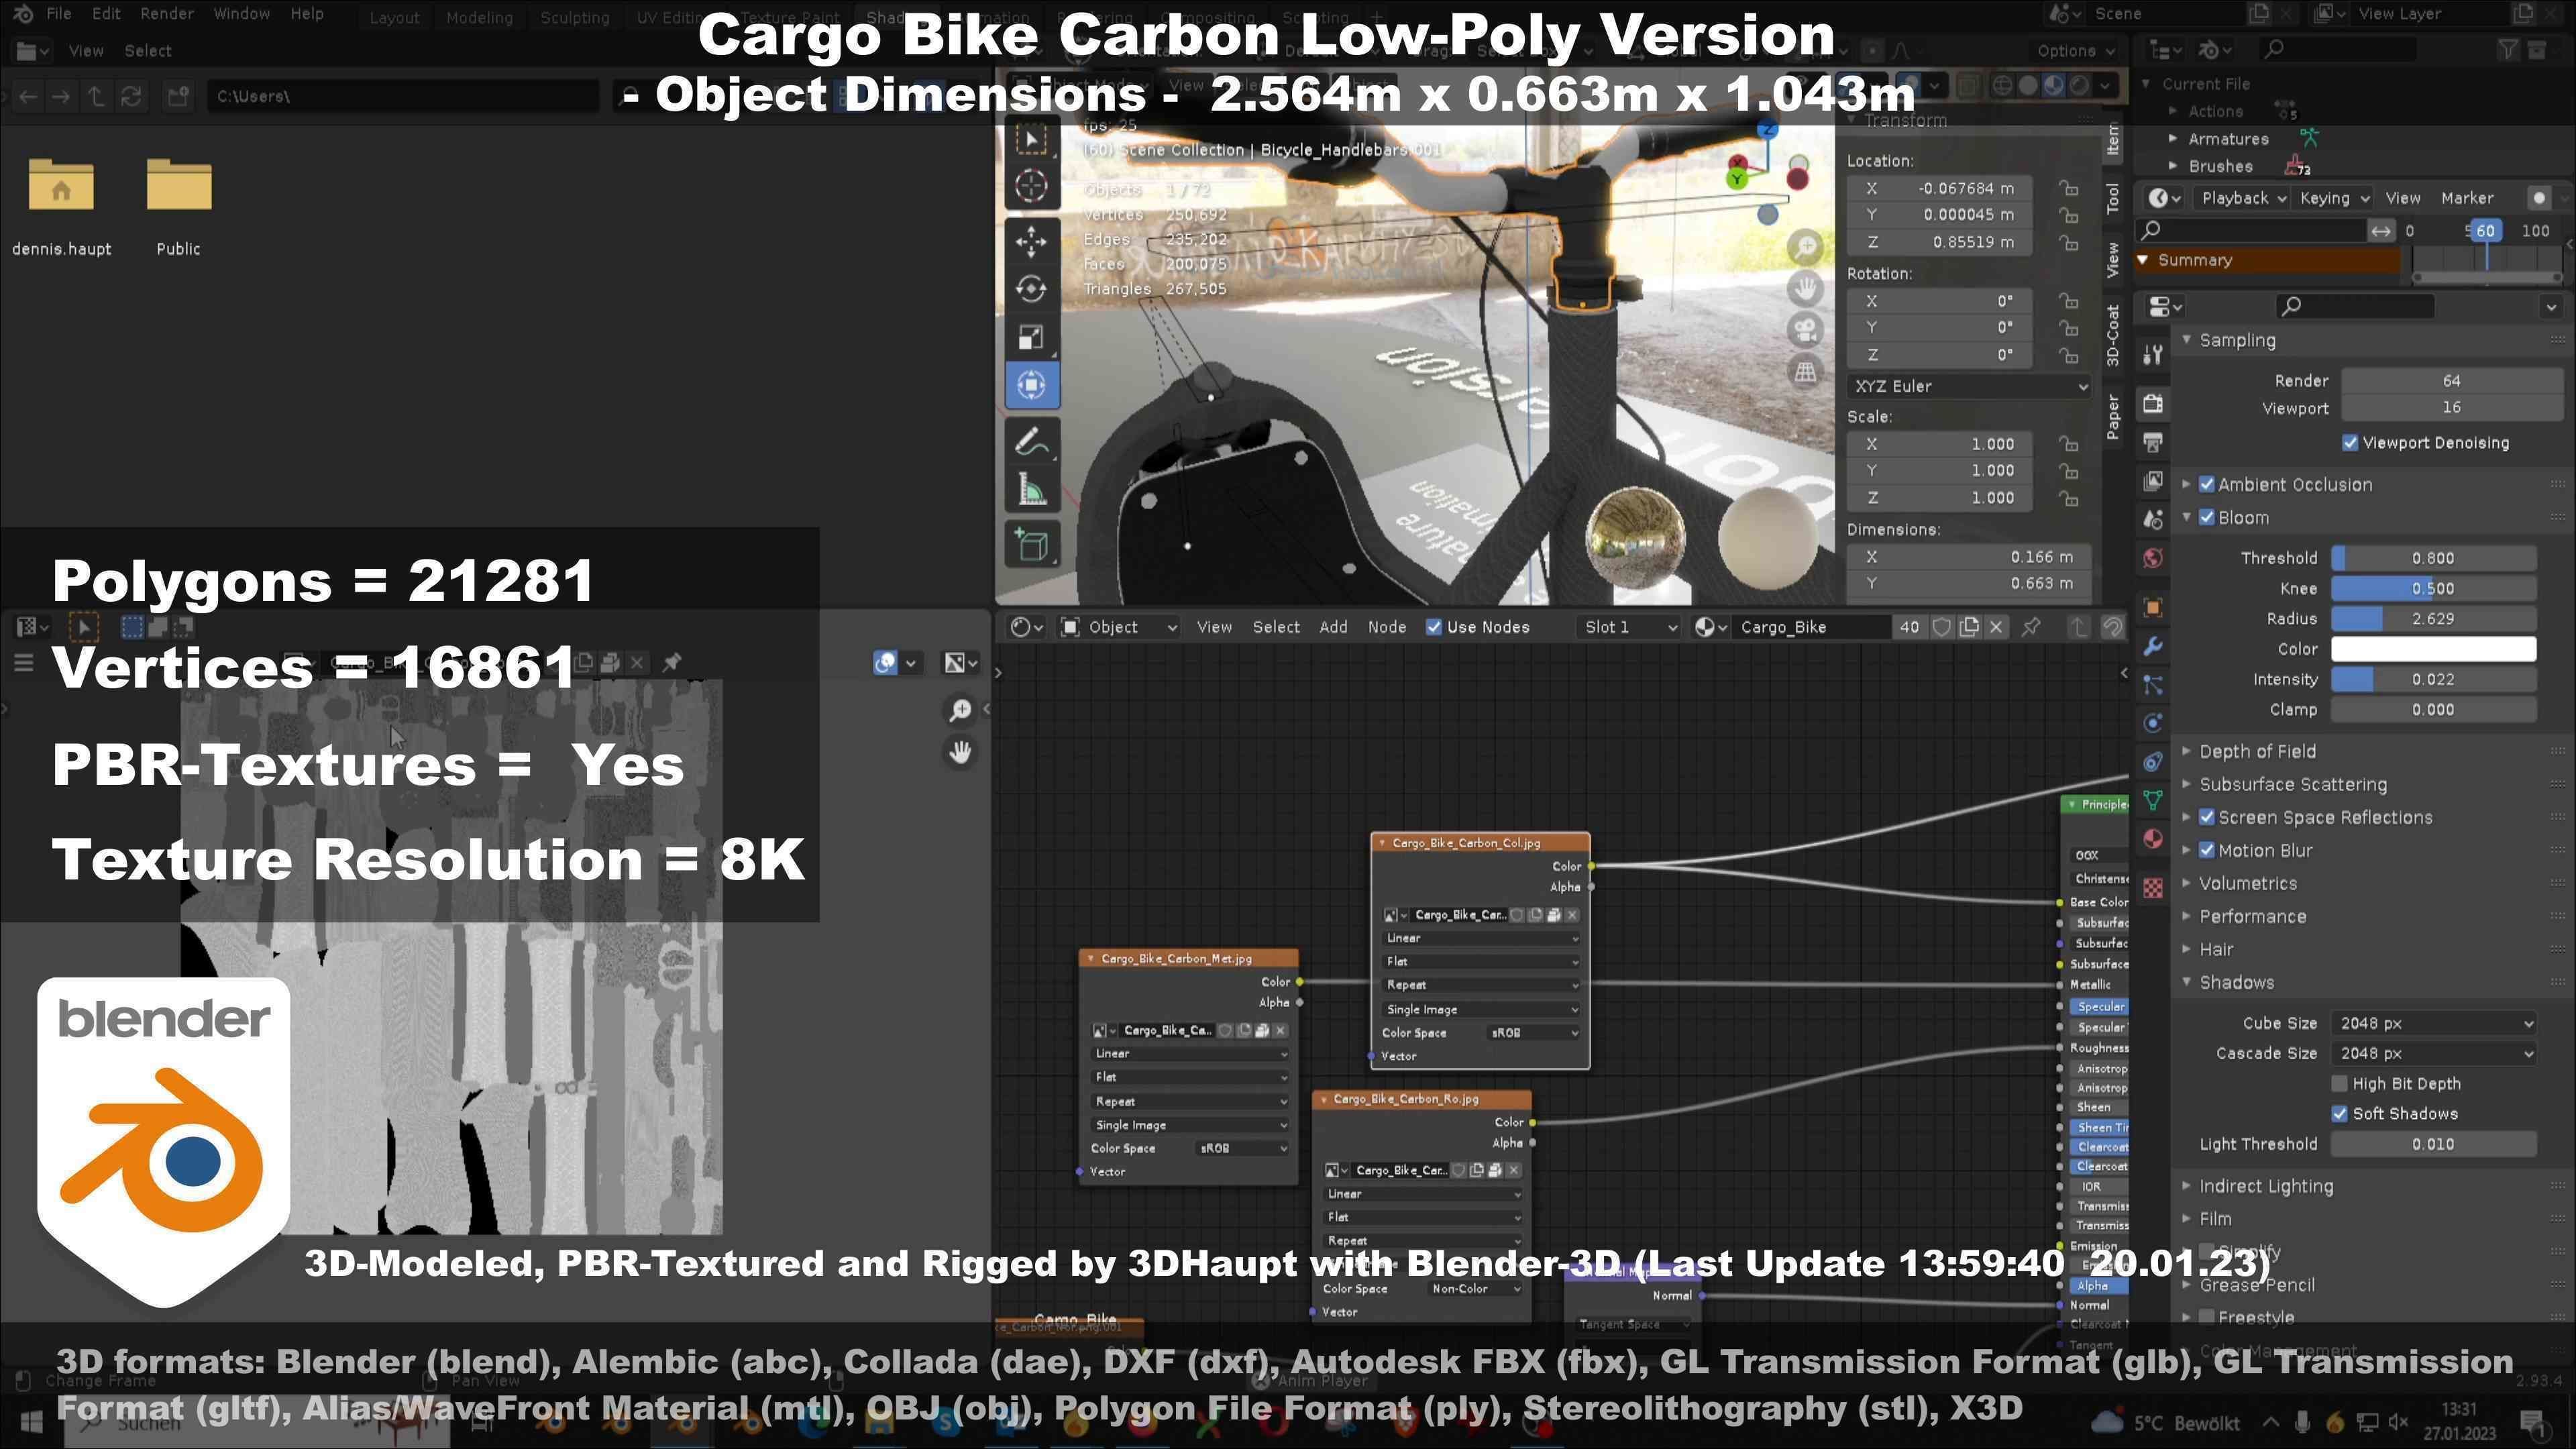
Task: Select the Transform tool in viewport toolbar
Action: [1031, 385]
